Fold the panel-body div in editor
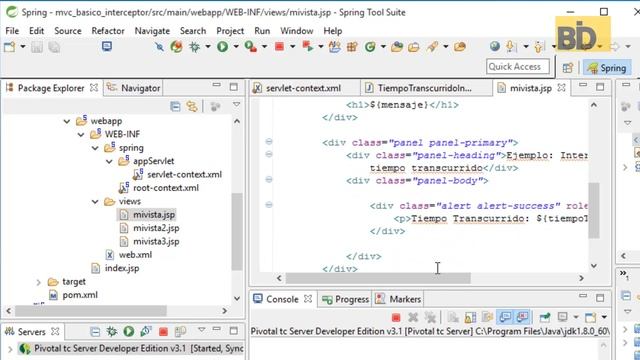640x360 pixels. (x=269, y=180)
